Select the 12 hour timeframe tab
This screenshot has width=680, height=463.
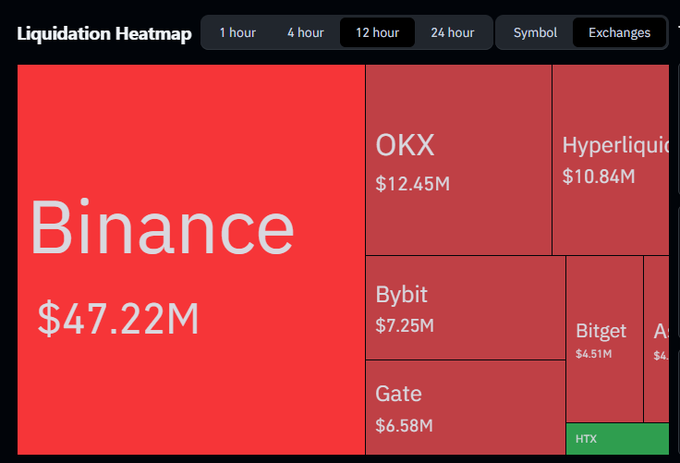377,33
